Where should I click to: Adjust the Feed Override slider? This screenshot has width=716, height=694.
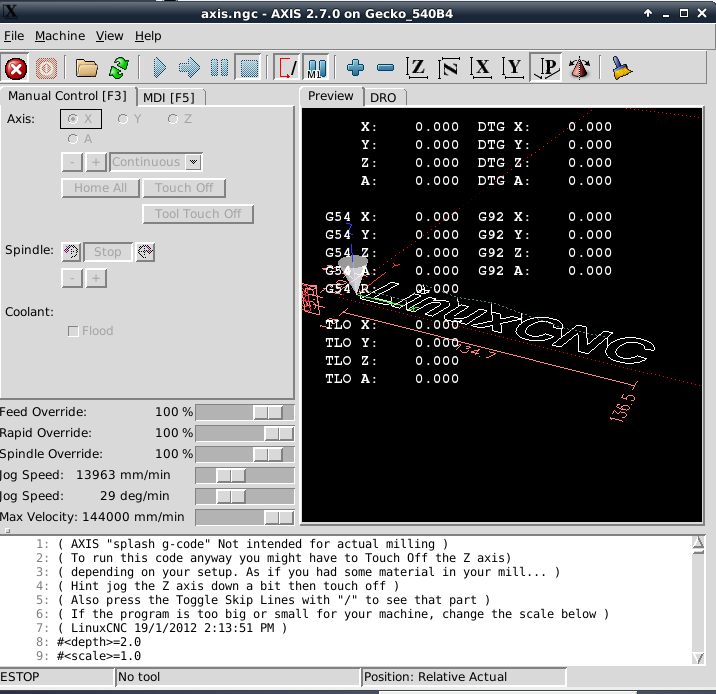266,412
